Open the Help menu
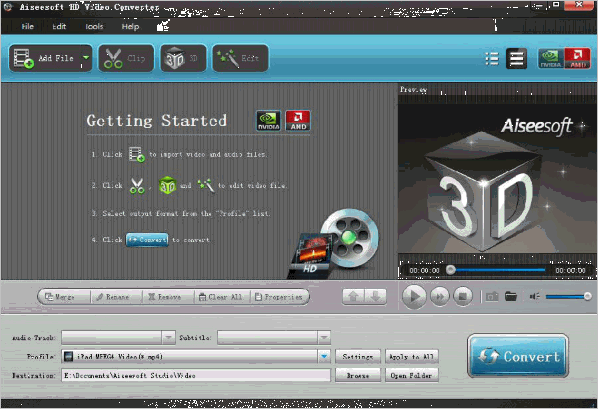The image size is (598, 409). click(x=130, y=27)
